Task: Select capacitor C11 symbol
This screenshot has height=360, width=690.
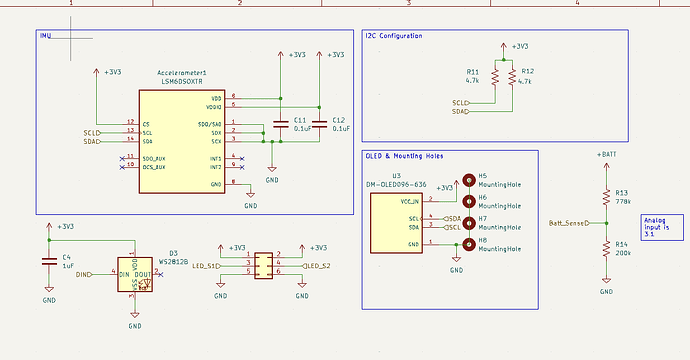Action: (x=281, y=124)
